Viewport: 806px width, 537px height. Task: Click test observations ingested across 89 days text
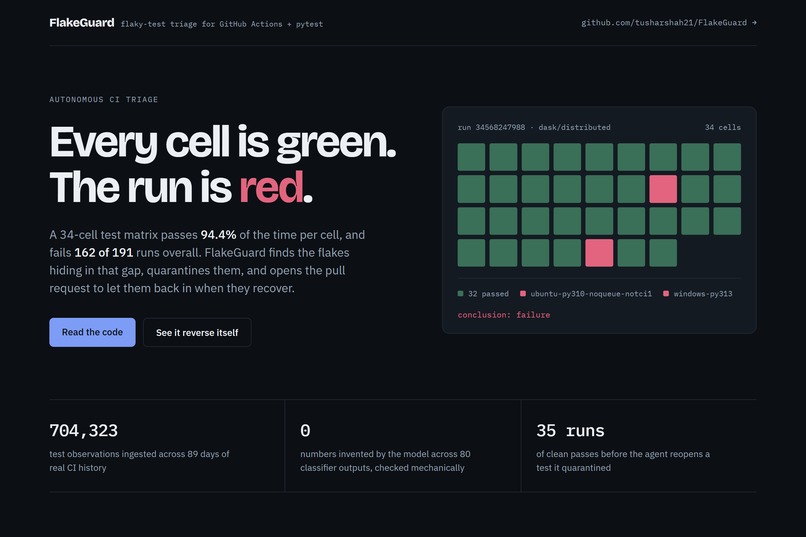click(x=139, y=461)
